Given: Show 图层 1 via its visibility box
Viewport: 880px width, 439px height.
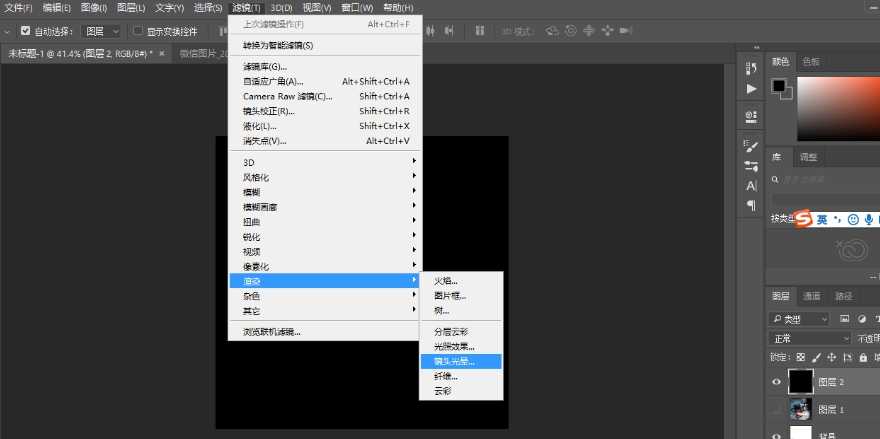Looking at the screenshot, I should pyautogui.click(x=777, y=408).
